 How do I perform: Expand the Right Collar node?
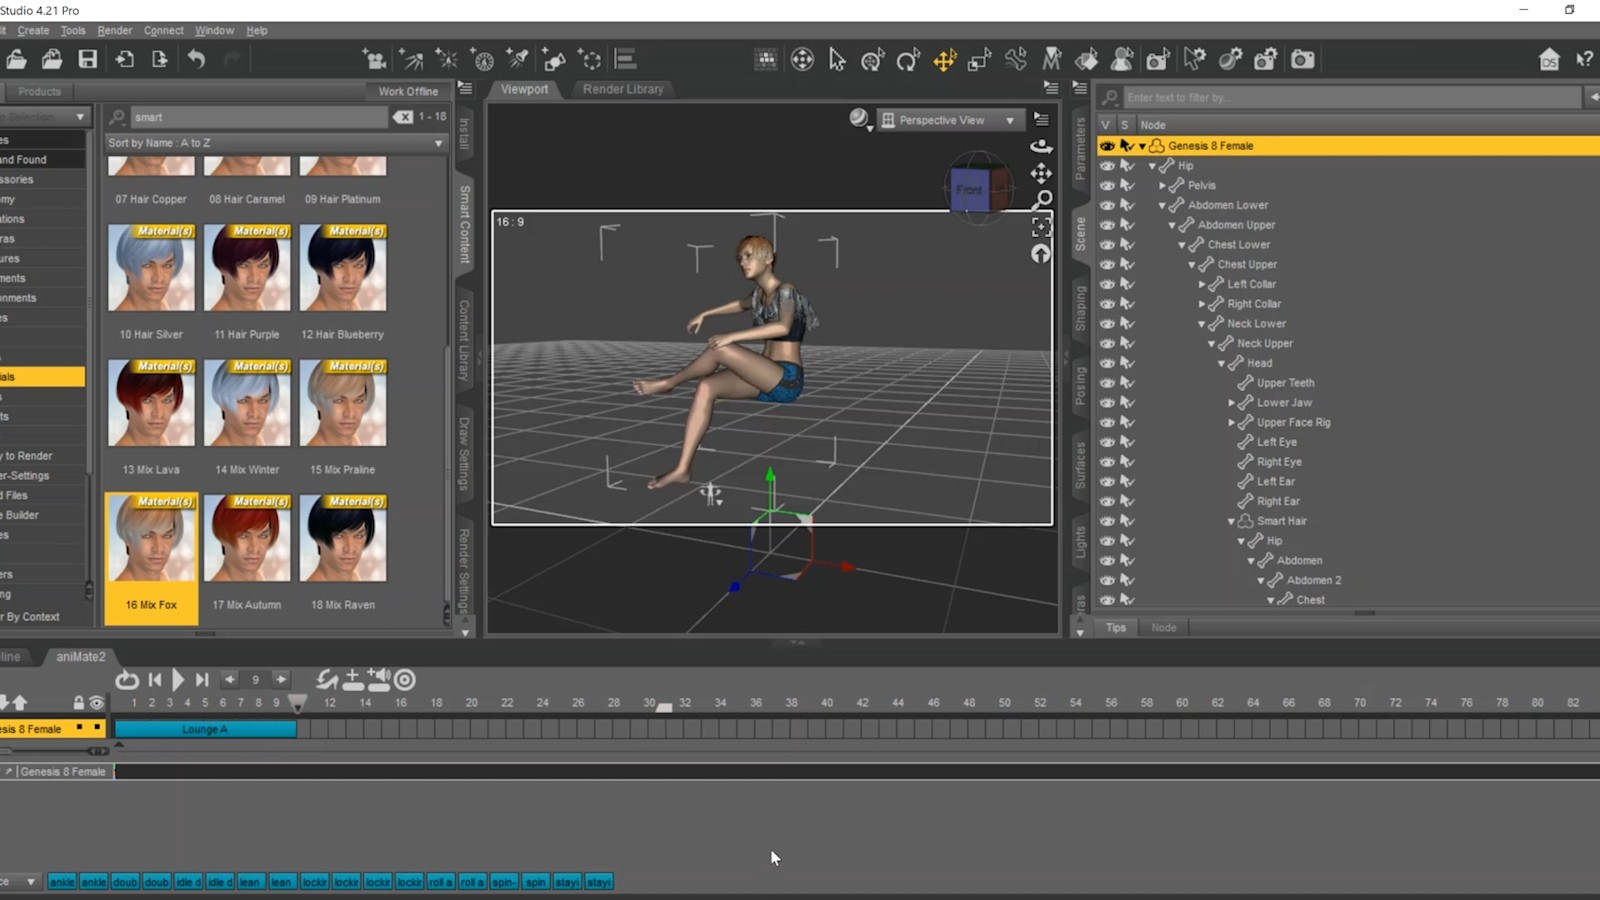tap(1202, 304)
